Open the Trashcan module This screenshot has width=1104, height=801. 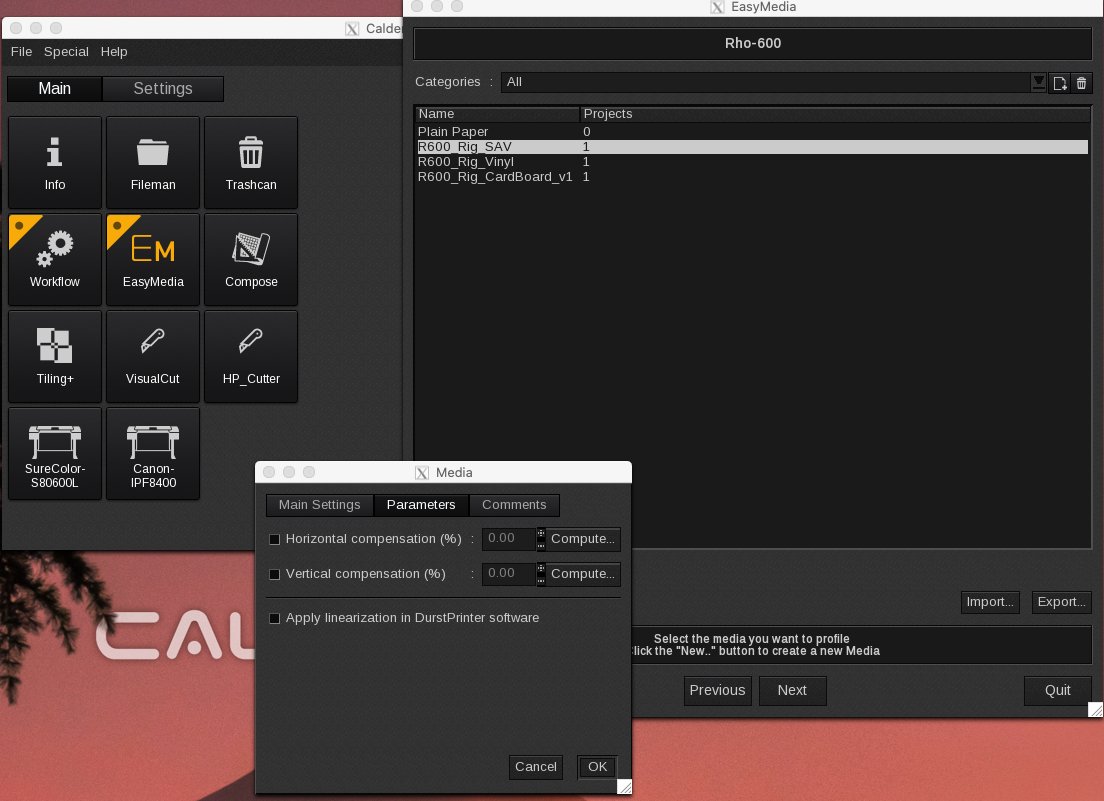(251, 162)
